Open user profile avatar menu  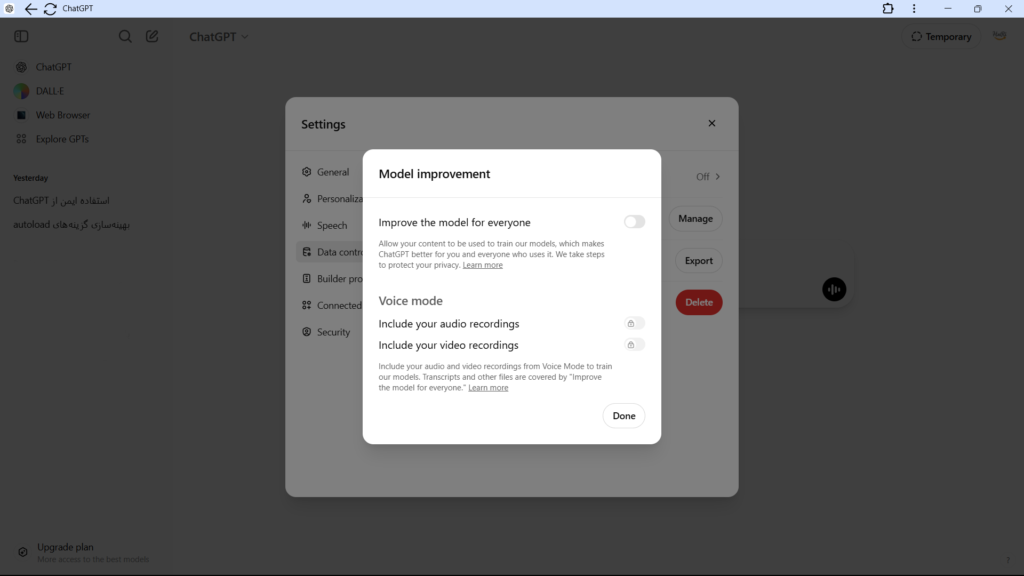point(1000,37)
